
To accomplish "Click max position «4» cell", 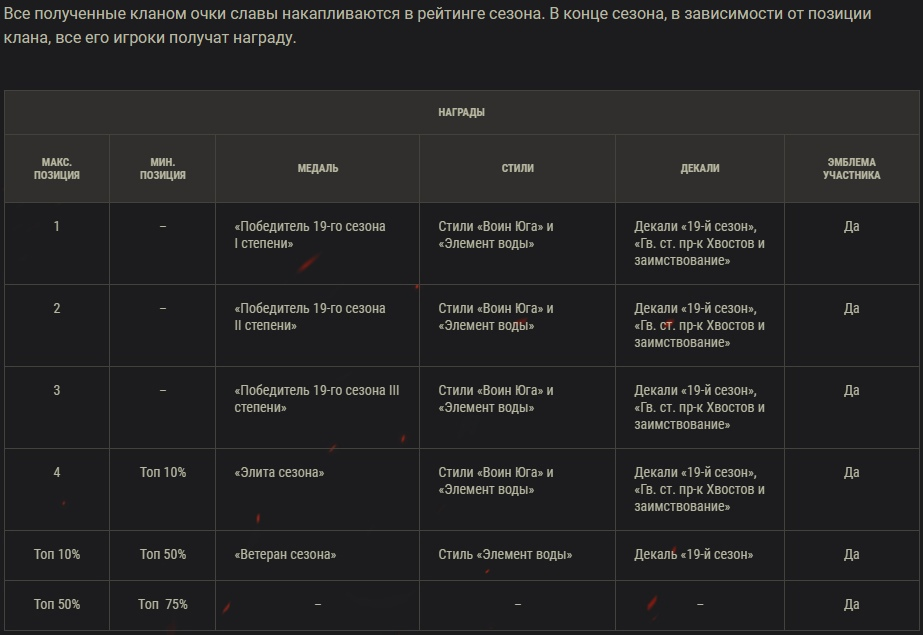I will (56, 473).
